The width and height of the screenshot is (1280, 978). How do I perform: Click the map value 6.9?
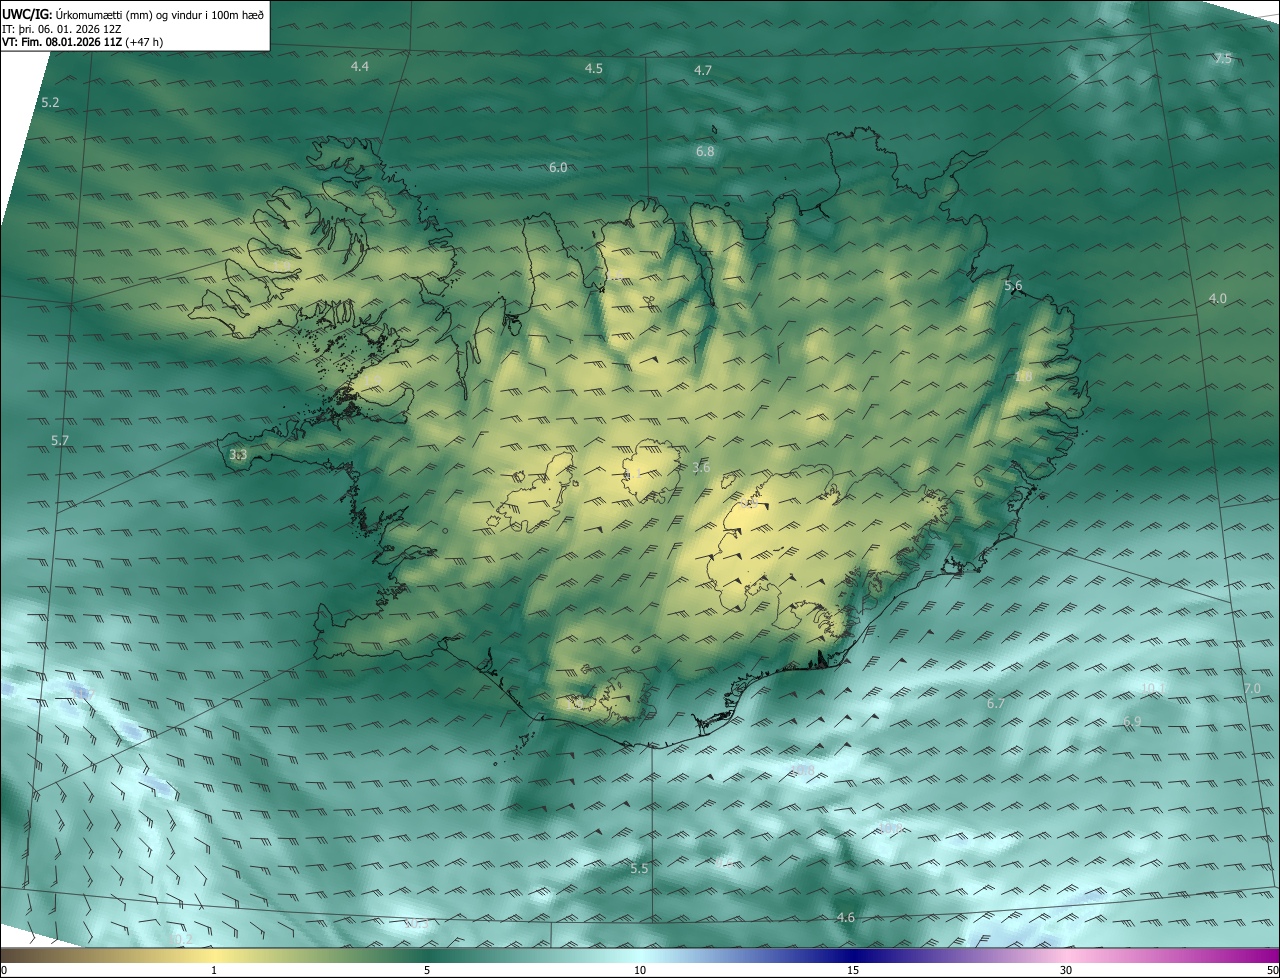tap(1132, 721)
